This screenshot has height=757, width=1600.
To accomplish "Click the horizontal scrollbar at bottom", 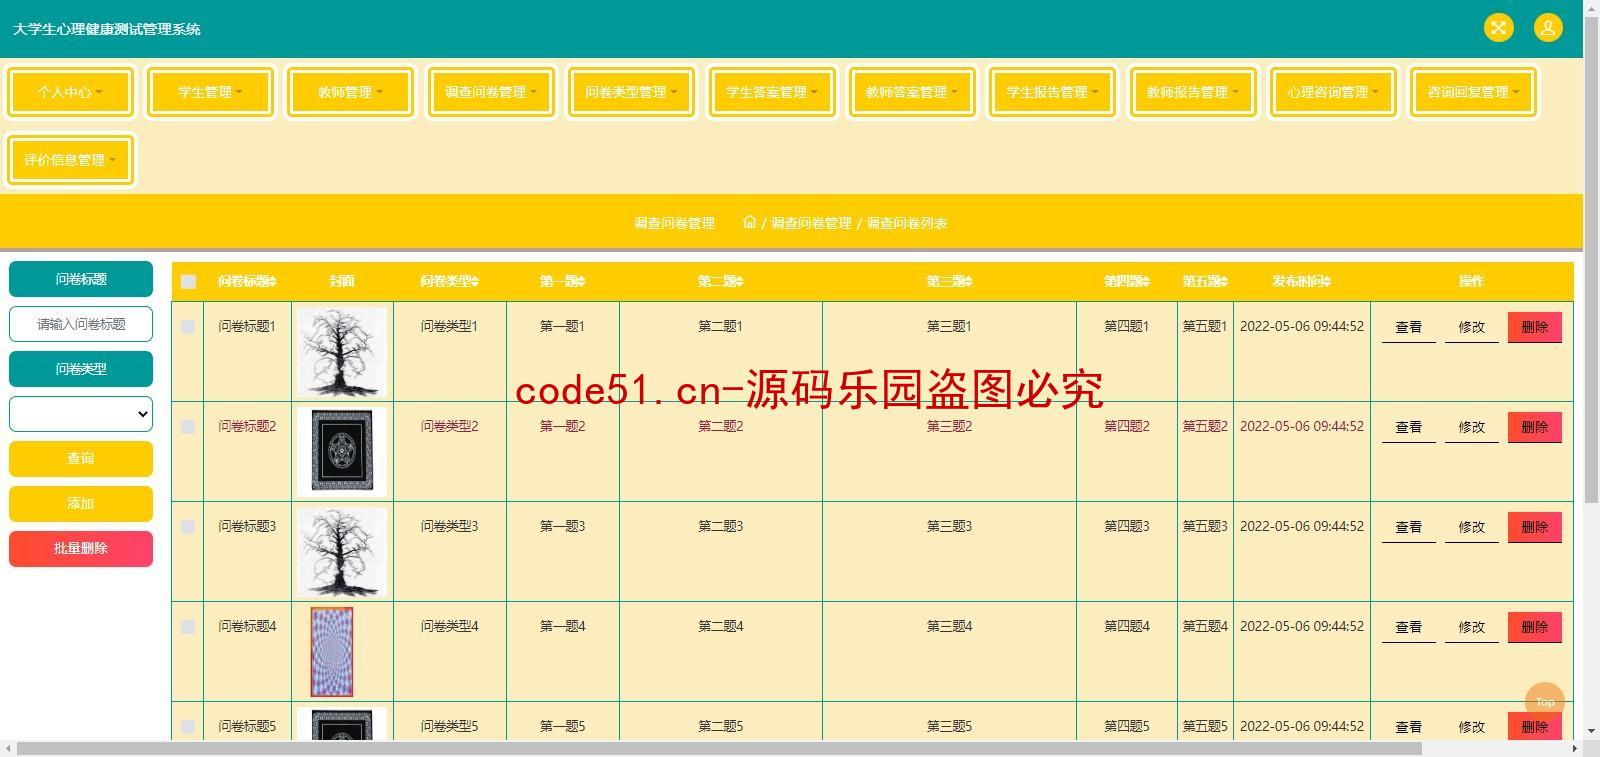I will (x=720, y=749).
